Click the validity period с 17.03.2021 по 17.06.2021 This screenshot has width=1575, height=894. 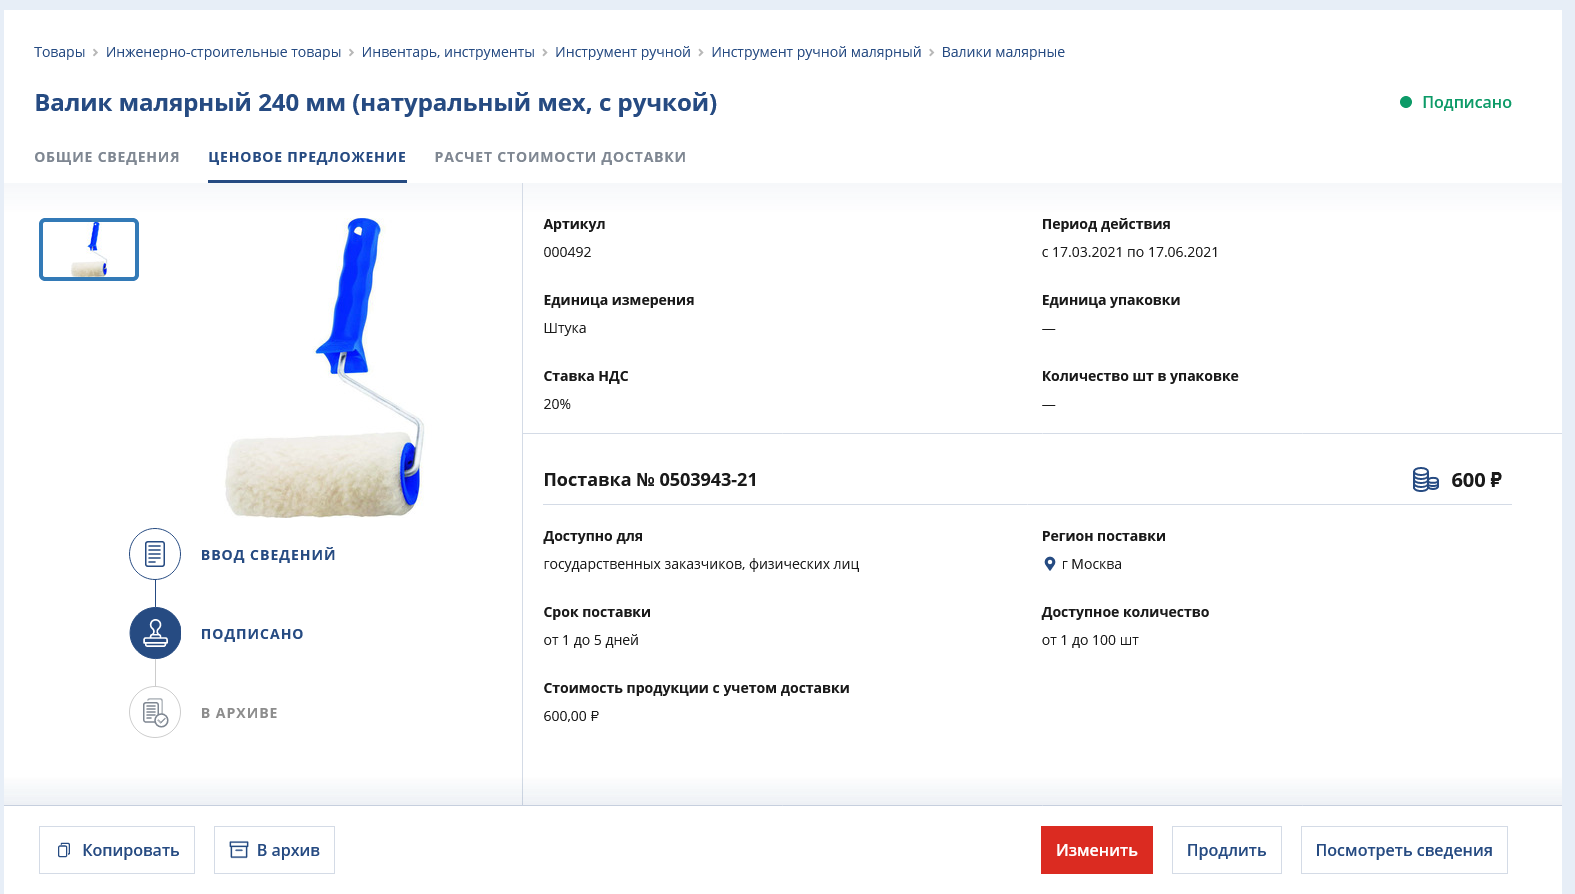pyautogui.click(x=1130, y=252)
